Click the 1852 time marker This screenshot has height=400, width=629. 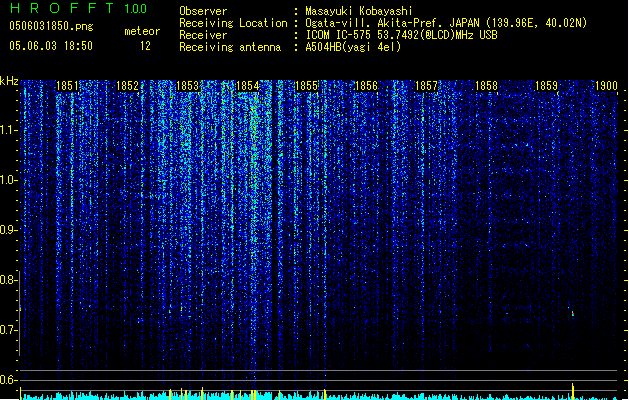127,86
